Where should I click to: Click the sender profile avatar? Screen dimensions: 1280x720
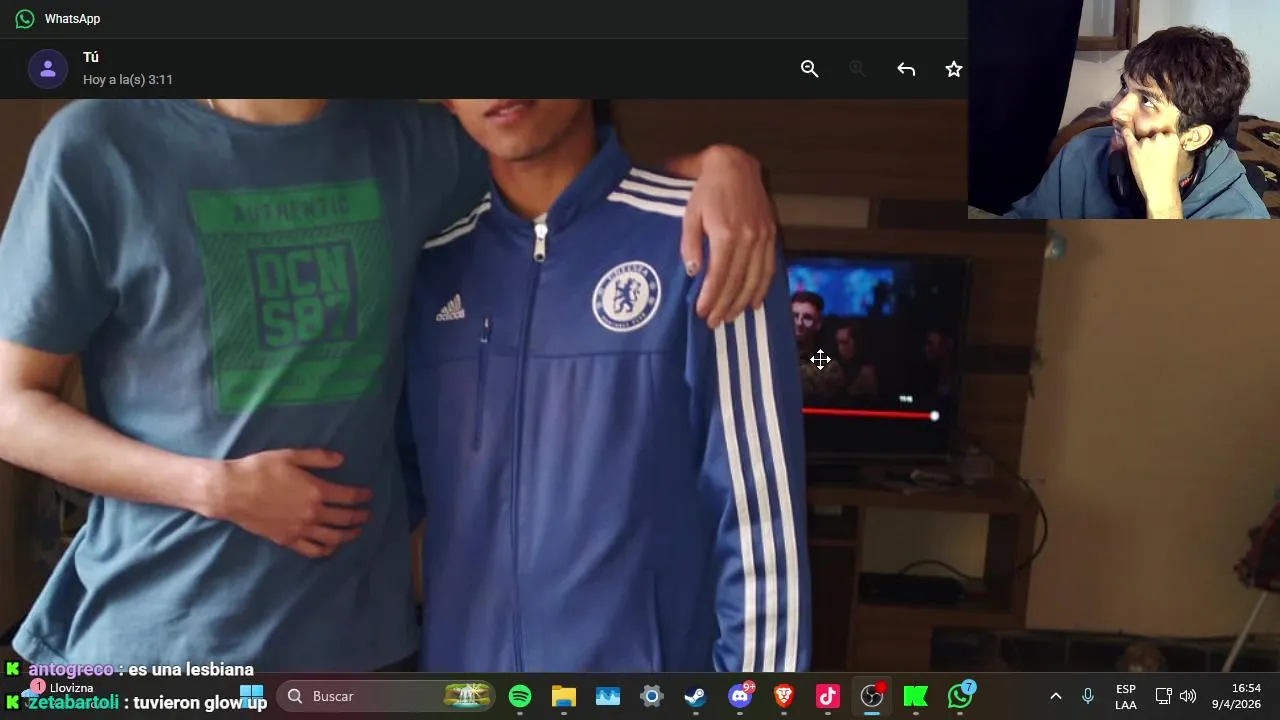tap(48, 69)
